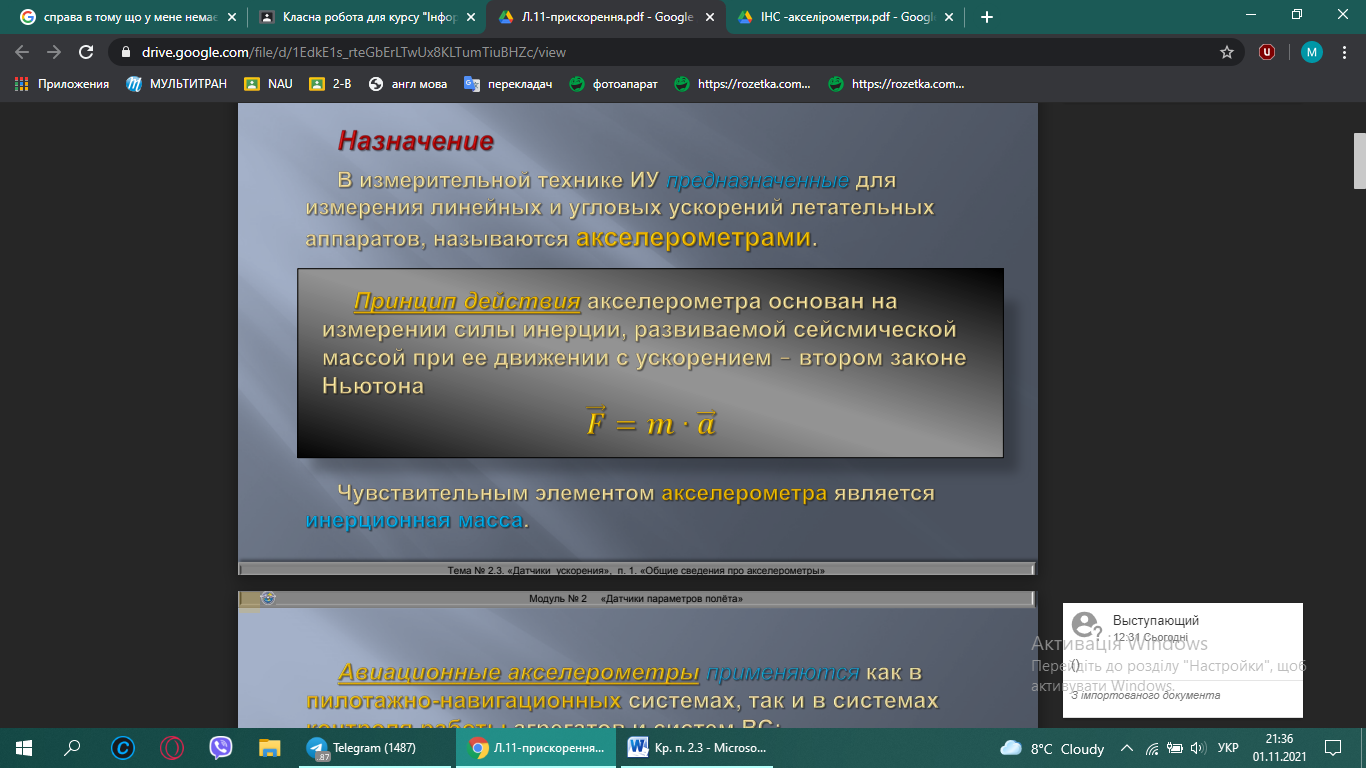
Task: Close the ІНС-акселірометри.pdf tab
Action: (x=949, y=17)
